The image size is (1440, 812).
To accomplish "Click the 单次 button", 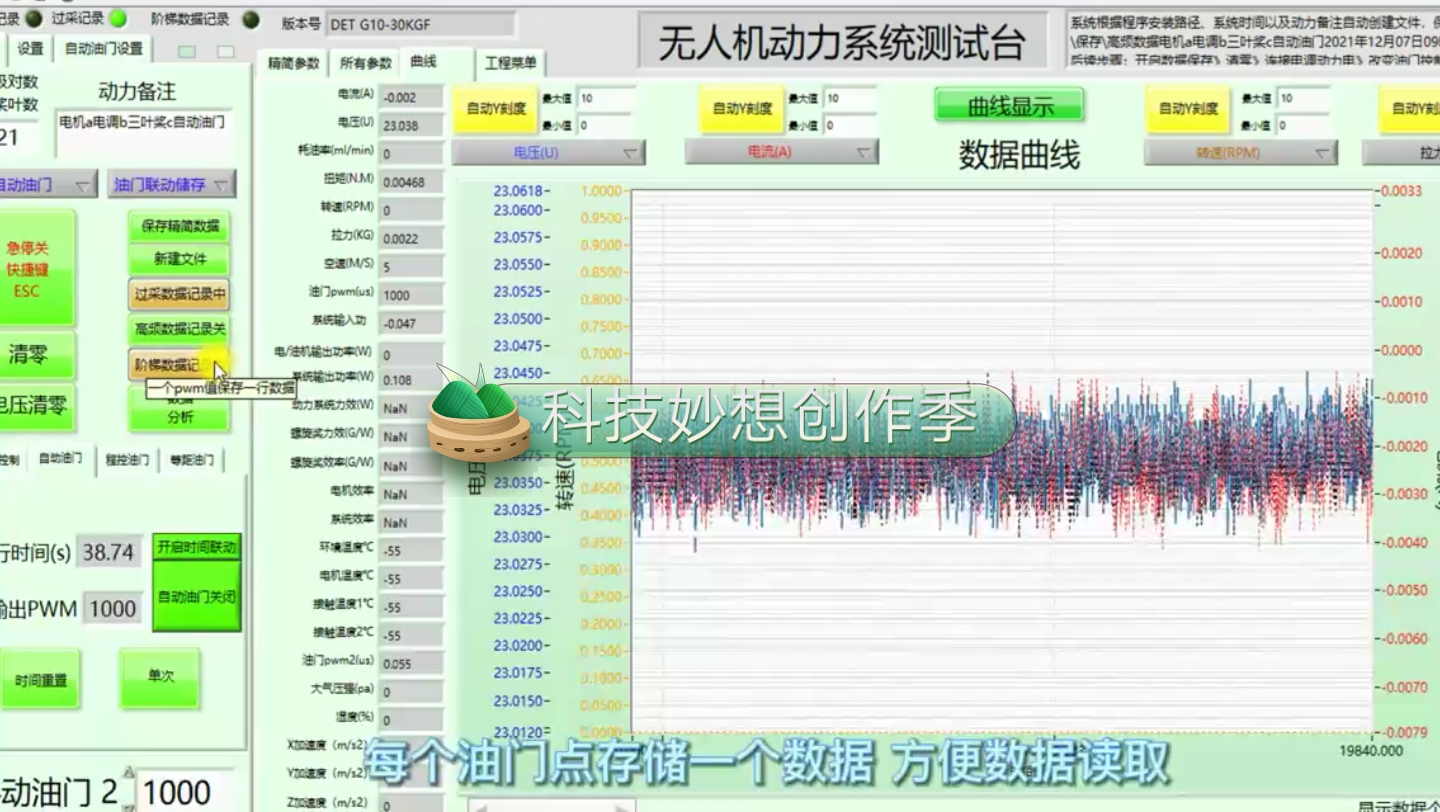I will click(161, 677).
